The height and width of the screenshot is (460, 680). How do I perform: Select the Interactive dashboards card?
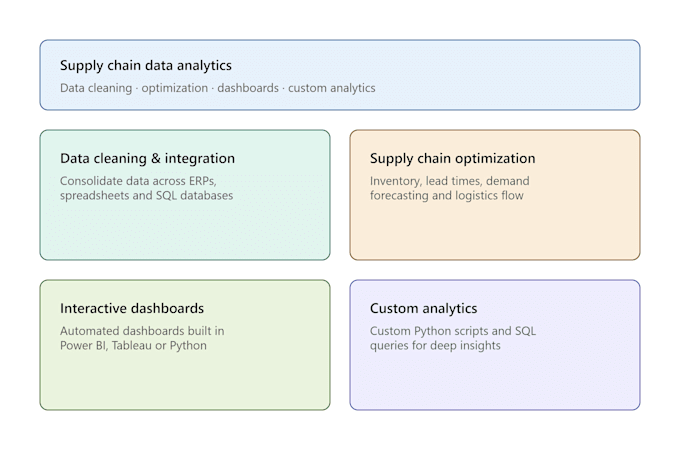[x=185, y=345]
